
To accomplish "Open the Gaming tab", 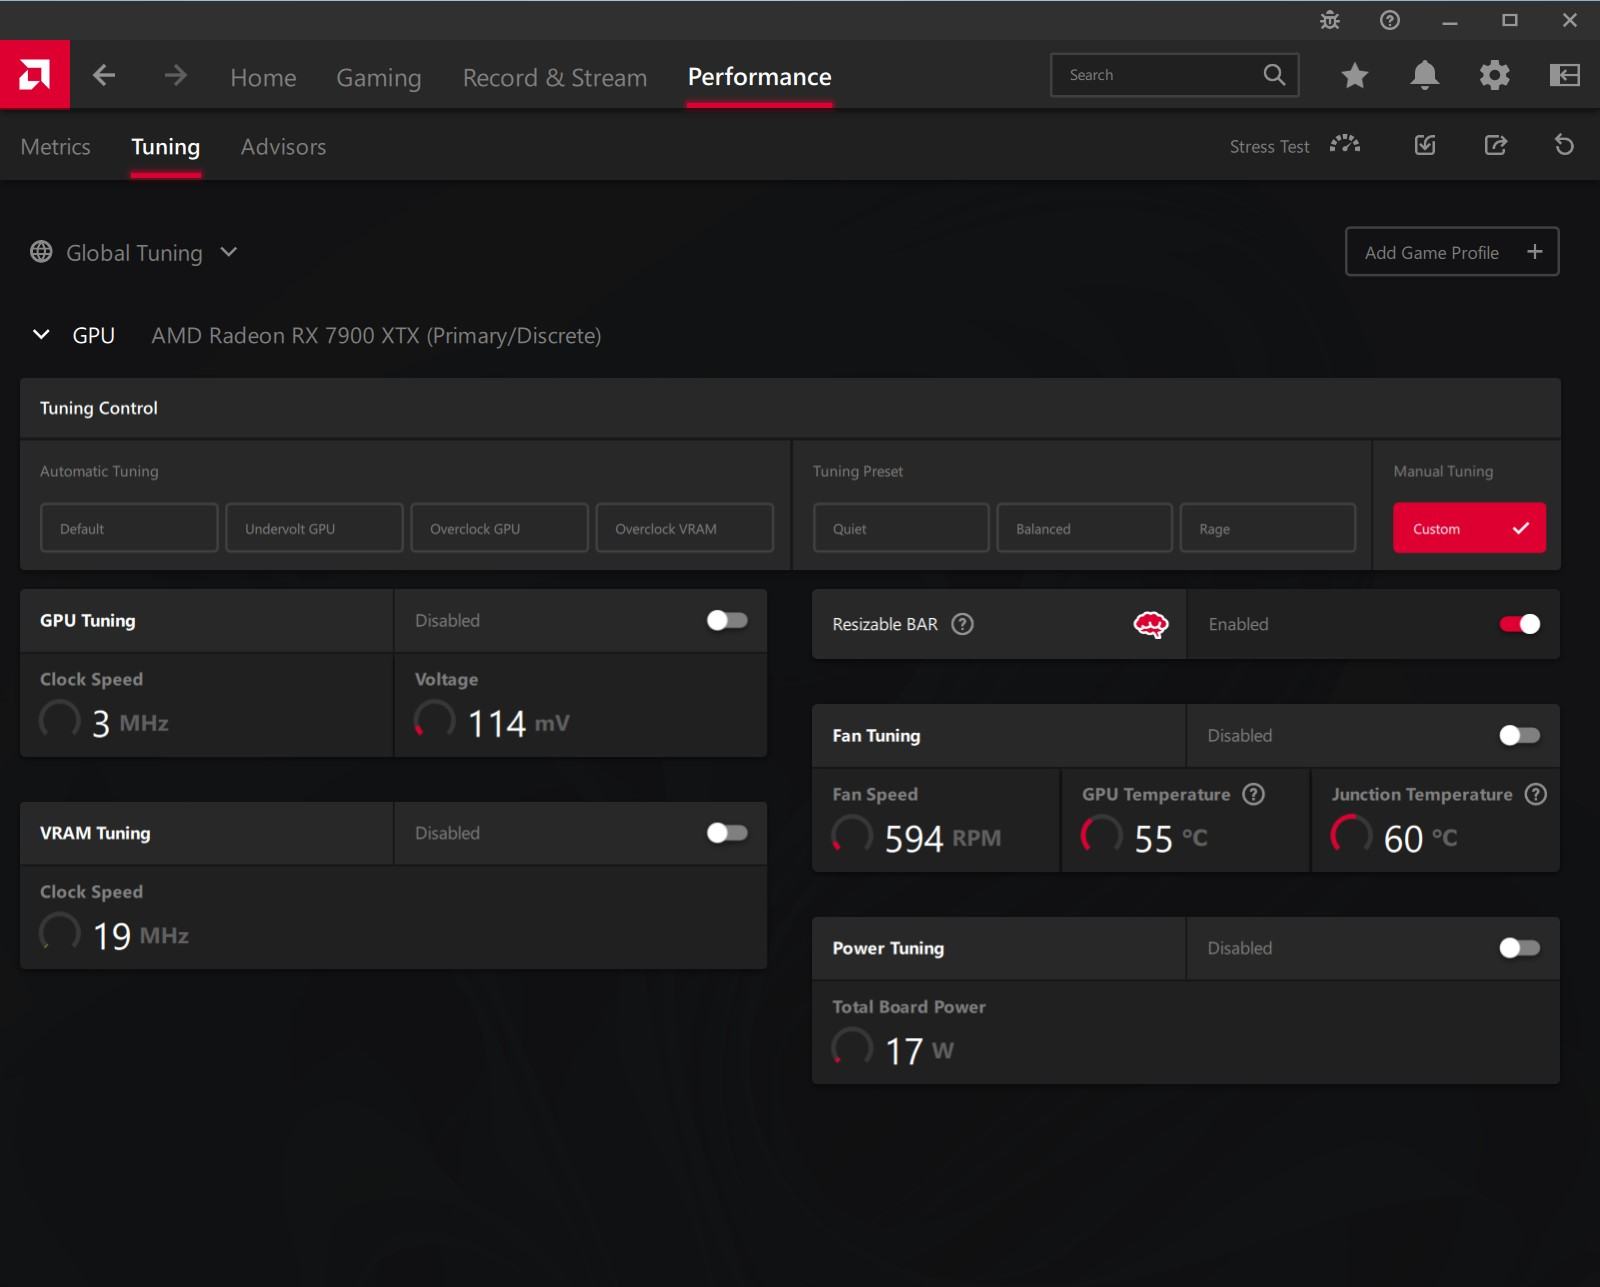I will click(378, 77).
